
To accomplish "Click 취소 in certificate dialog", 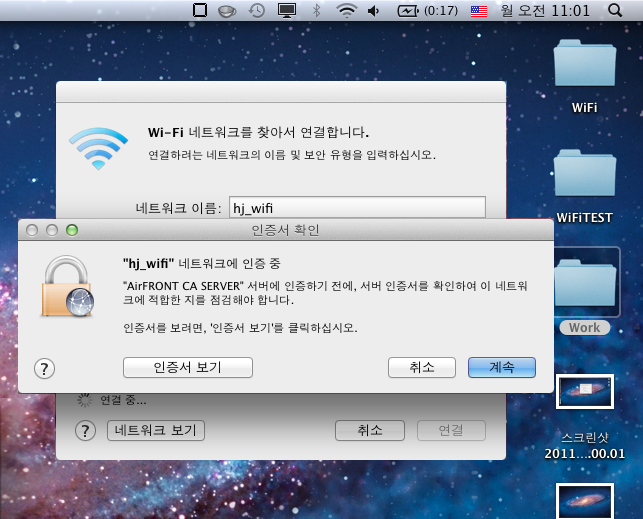I will click(422, 368).
